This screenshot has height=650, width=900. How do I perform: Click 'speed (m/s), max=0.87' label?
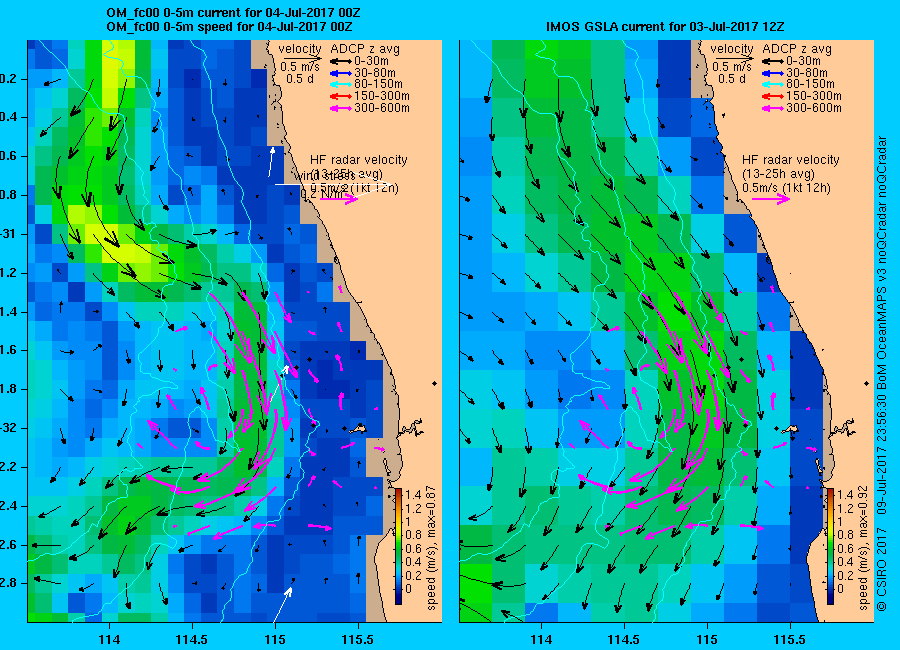tap(431, 548)
